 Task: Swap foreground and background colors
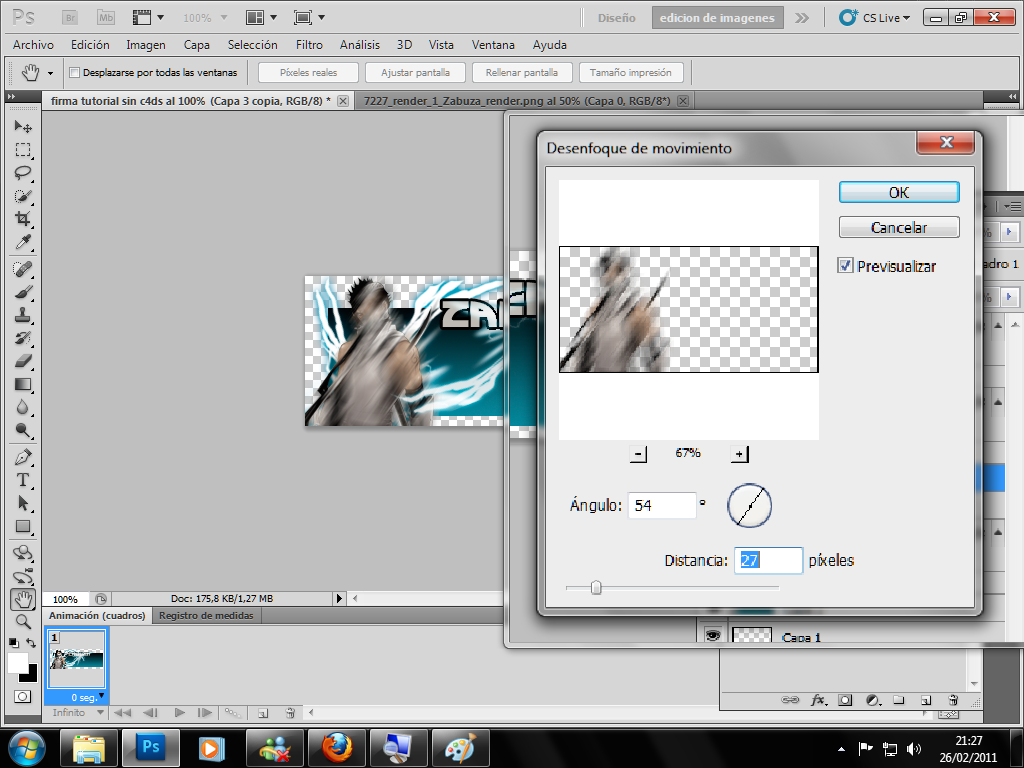pos(31,643)
